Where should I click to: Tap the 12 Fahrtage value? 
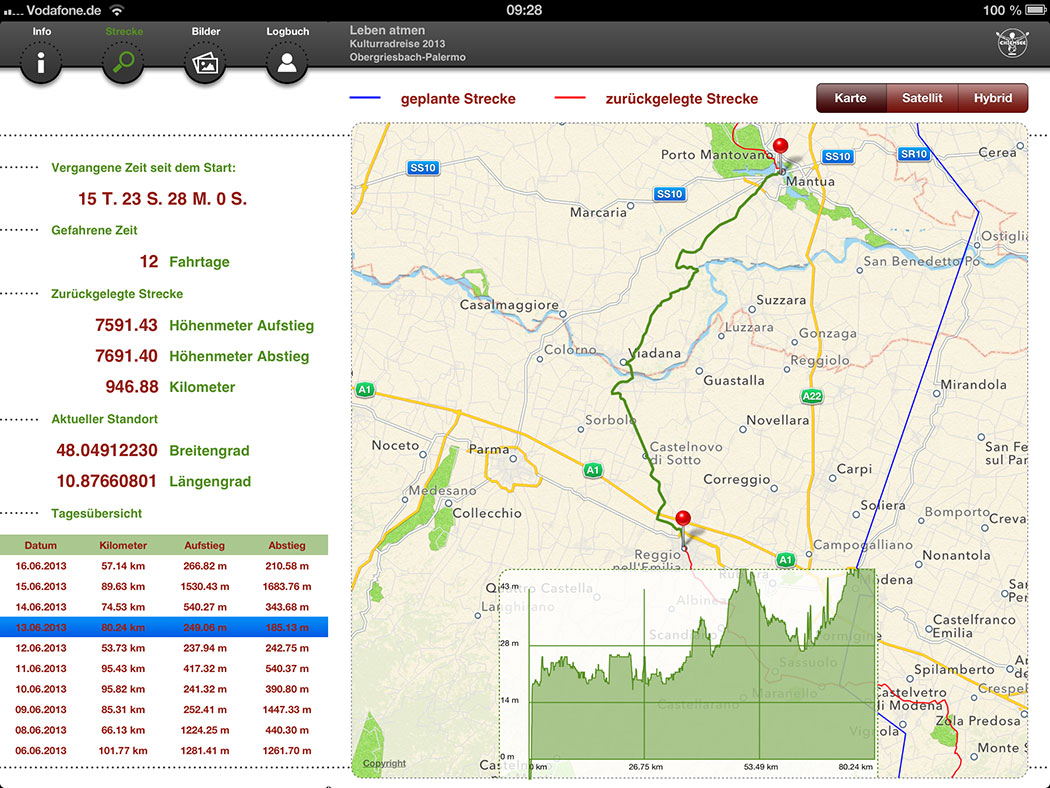click(x=149, y=262)
